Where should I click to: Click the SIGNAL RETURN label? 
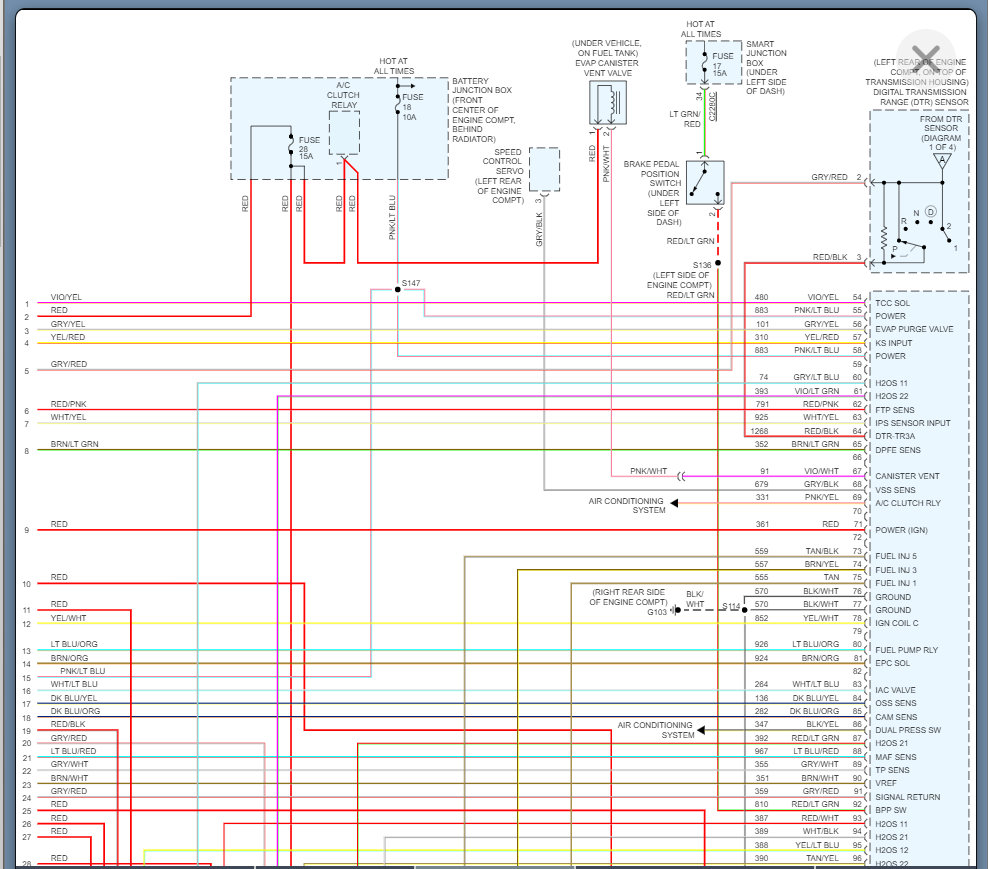click(907, 797)
